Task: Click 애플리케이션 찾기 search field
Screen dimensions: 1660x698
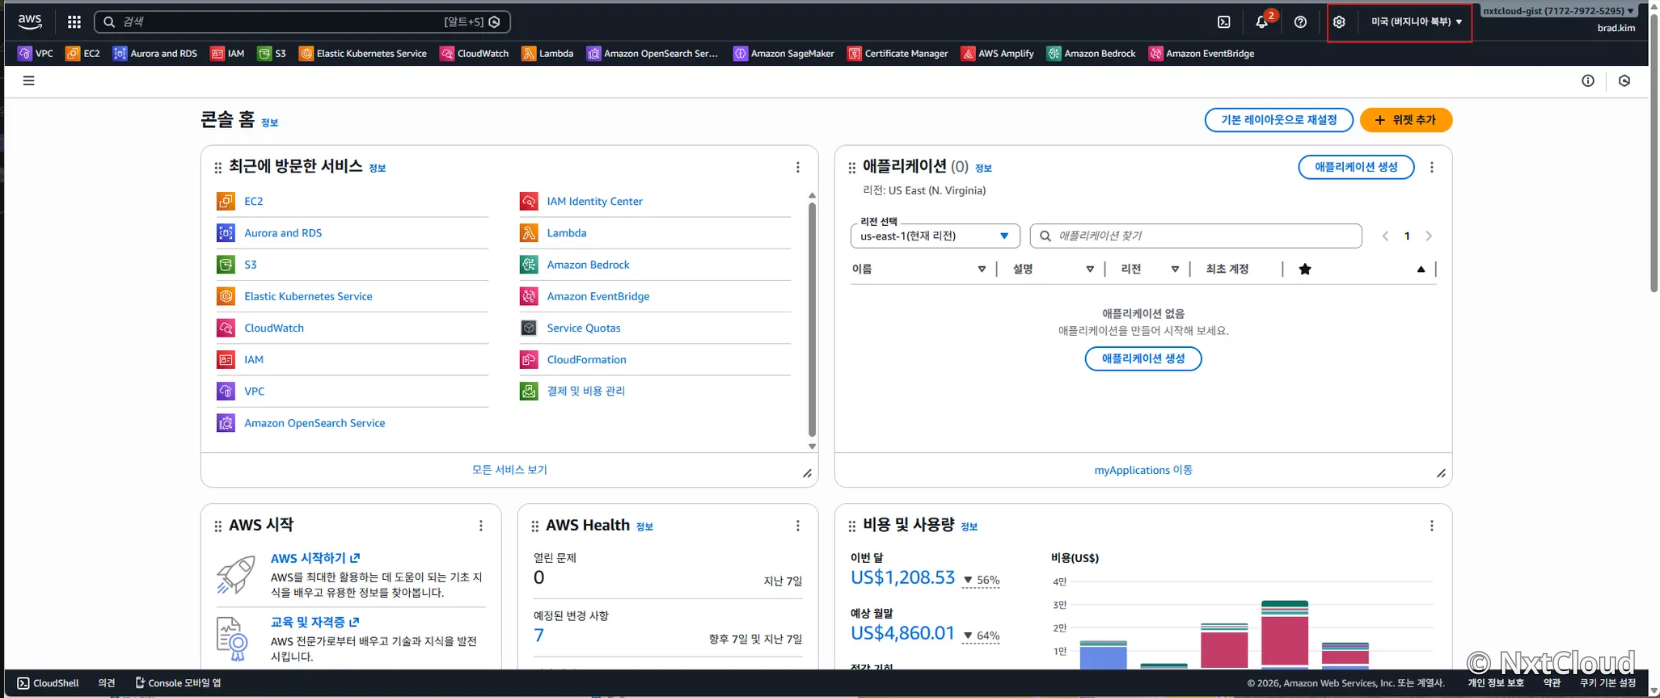Action: click(x=1196, y=236)
